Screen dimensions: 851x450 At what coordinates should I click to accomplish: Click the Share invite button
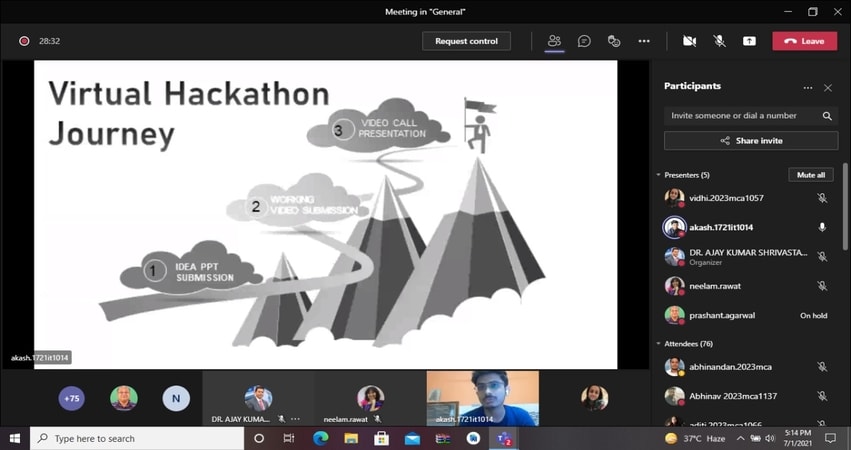coord(751,141)
